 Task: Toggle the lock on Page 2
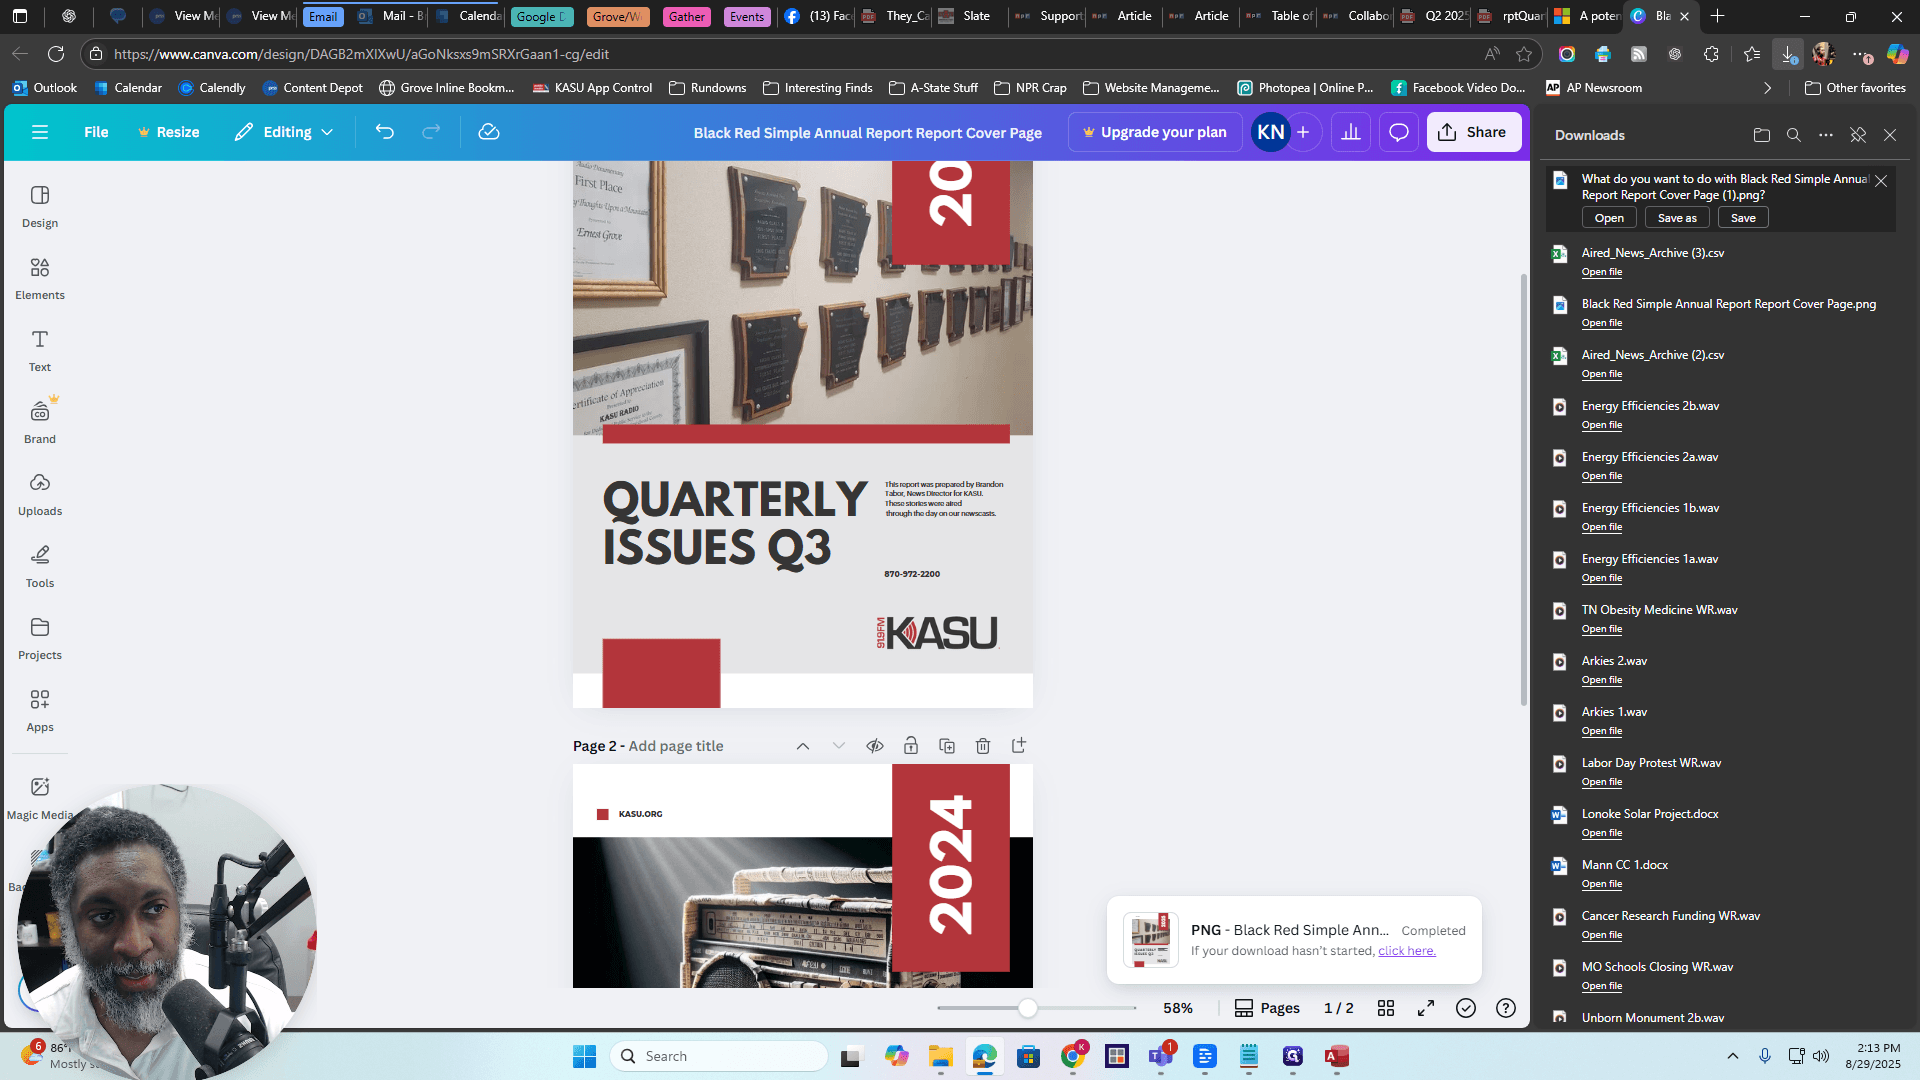pyautogui.click(x=911, y=746)
